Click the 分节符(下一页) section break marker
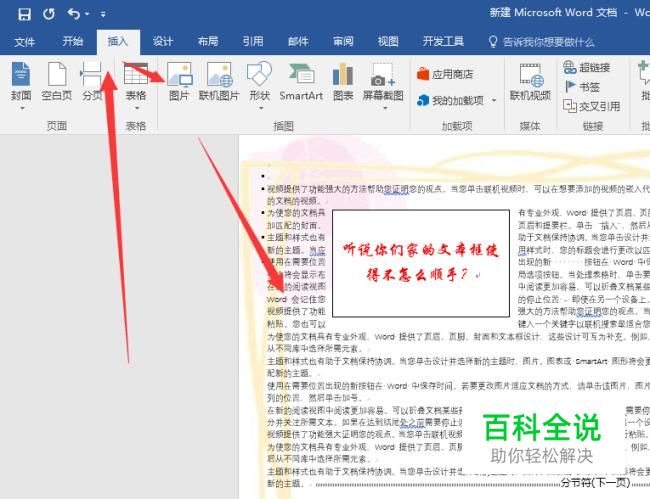The width and height of the screenshot is (650, 499). [x=595, y=483]
